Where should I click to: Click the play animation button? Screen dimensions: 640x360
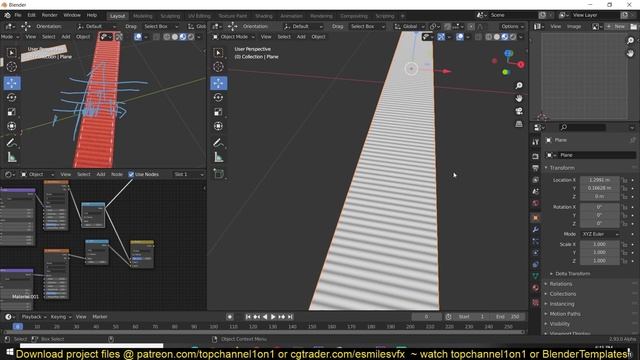[273, 317]
